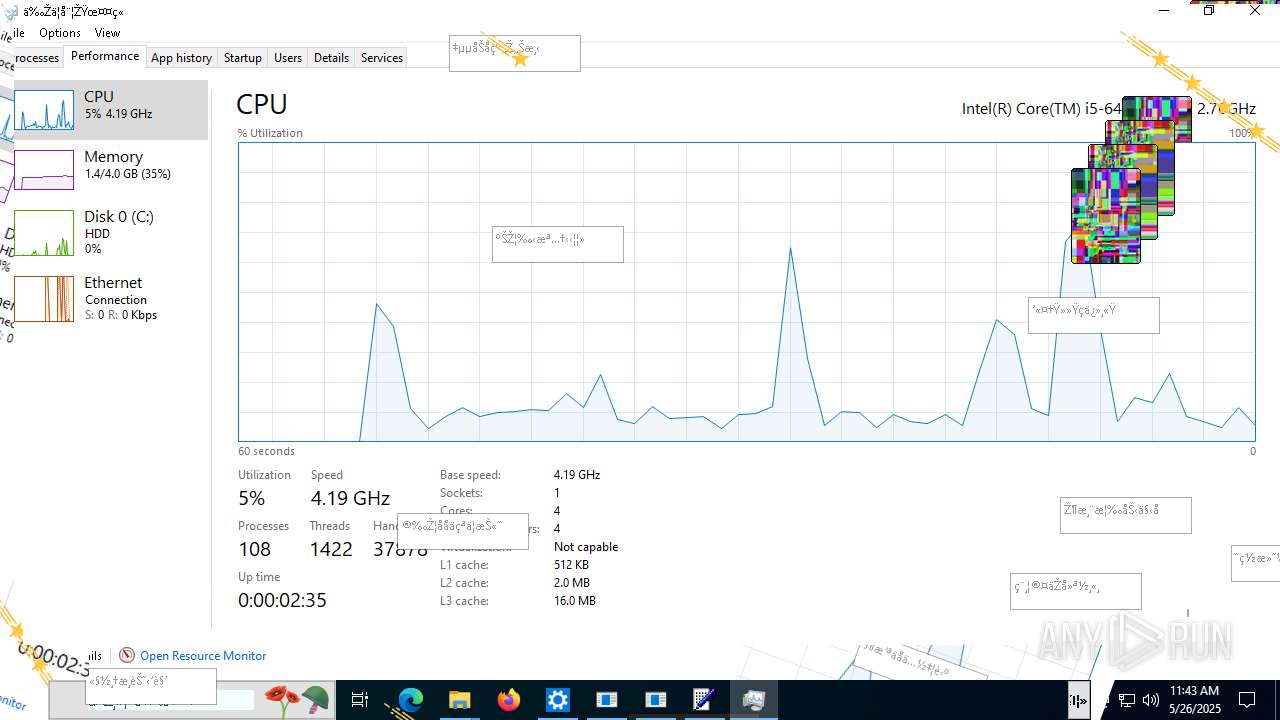Click the poppy flower search highlight icon
Viewport: 1280px width, 720px height.
click(284, 699)
